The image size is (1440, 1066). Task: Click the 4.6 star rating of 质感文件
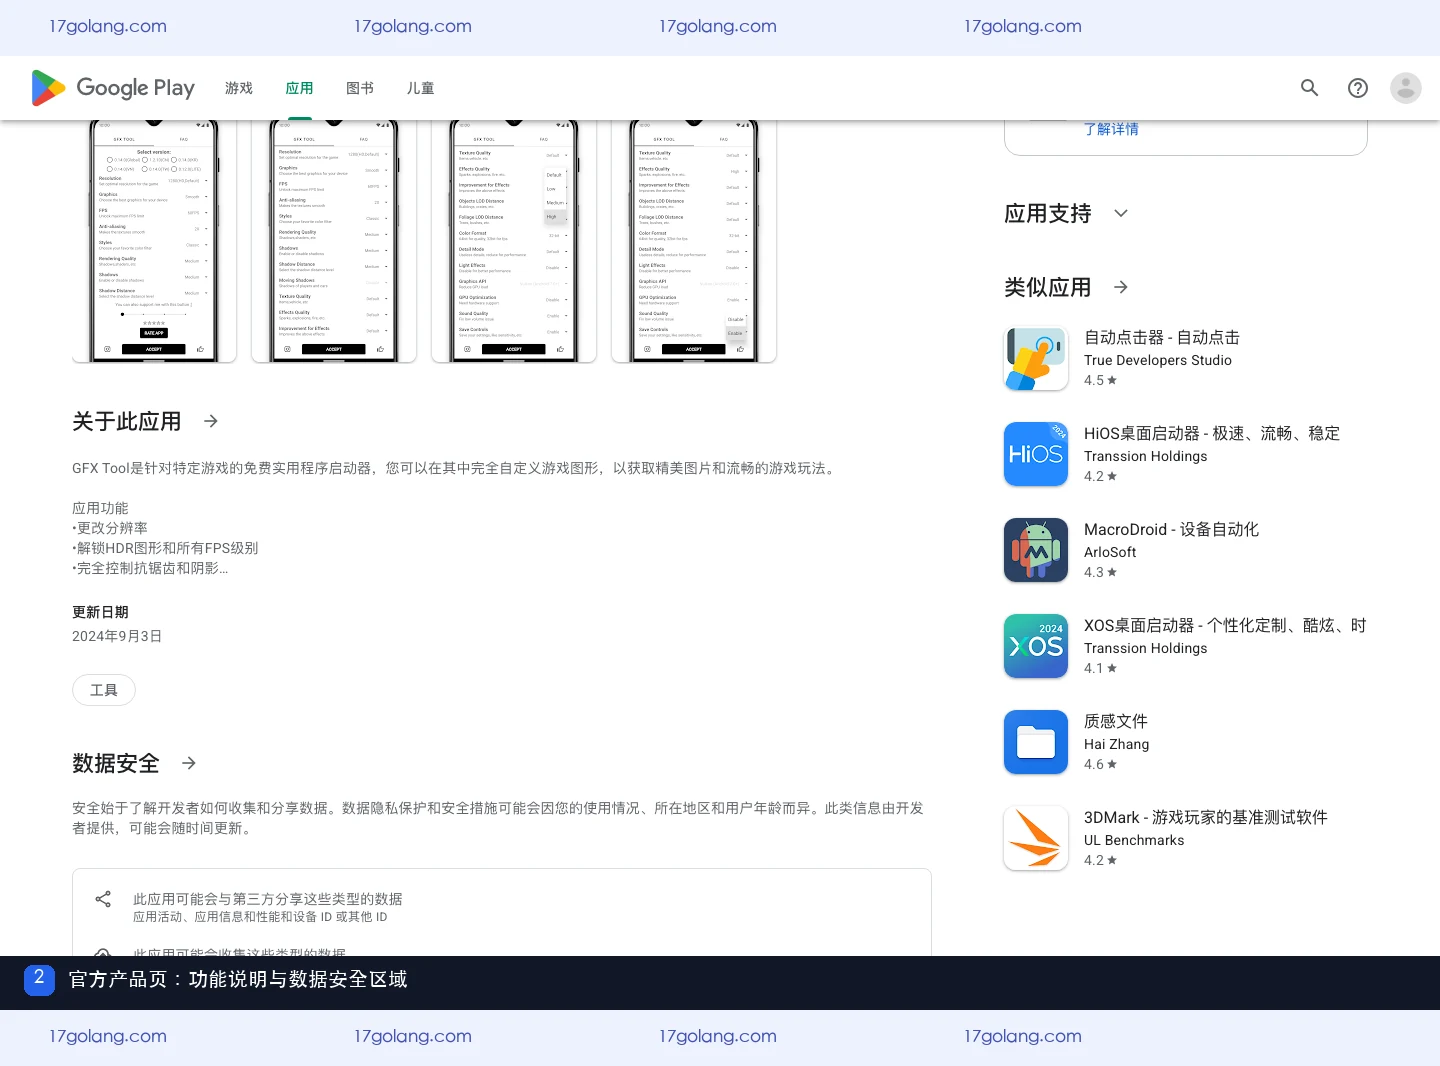[1100, 764]
